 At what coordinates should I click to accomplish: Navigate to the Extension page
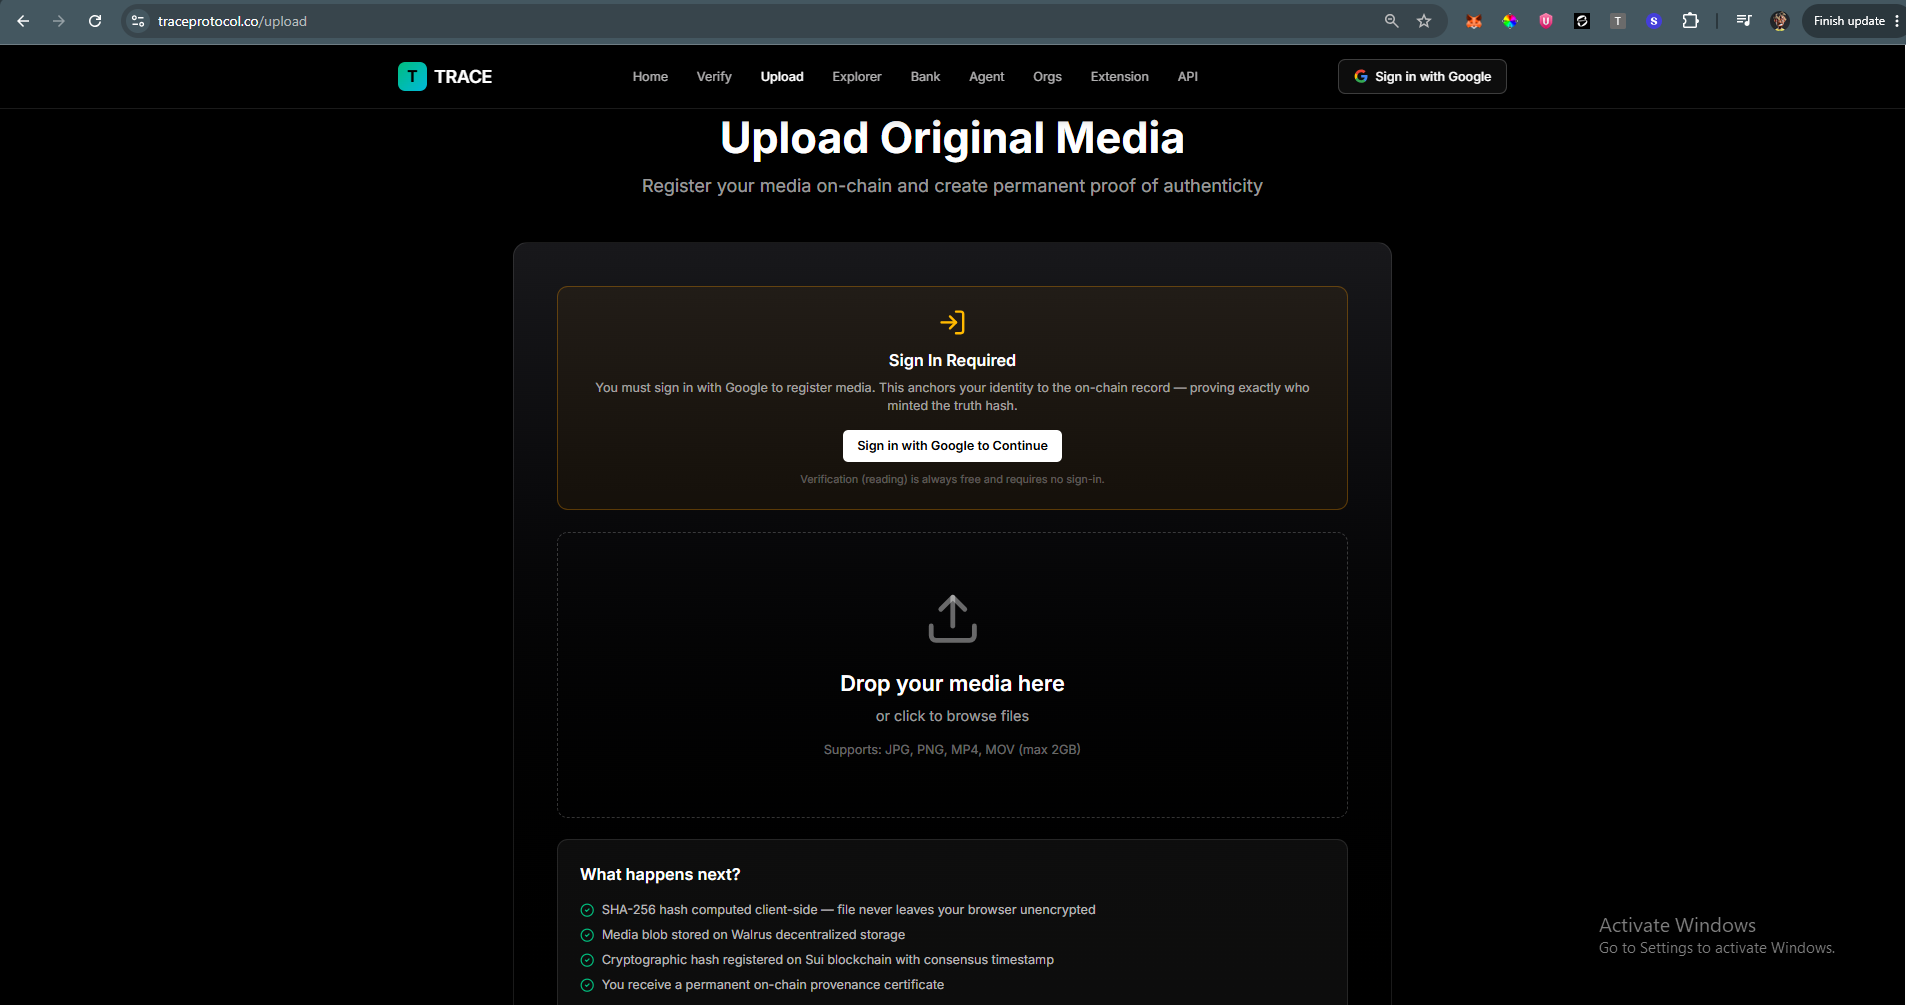click(x=1119, y=77)
